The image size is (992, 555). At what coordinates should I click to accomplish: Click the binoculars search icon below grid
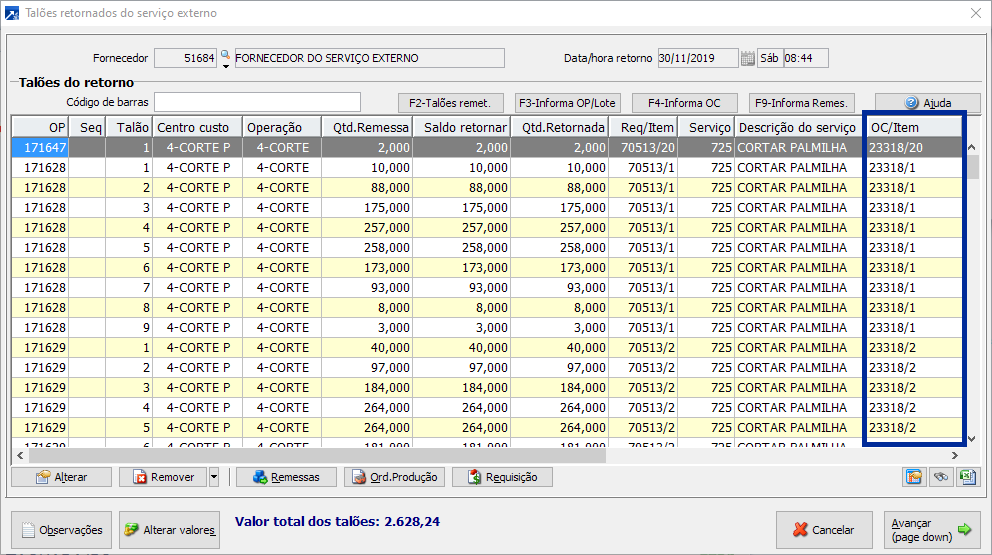pyautogui.click(x=941, y=477)
